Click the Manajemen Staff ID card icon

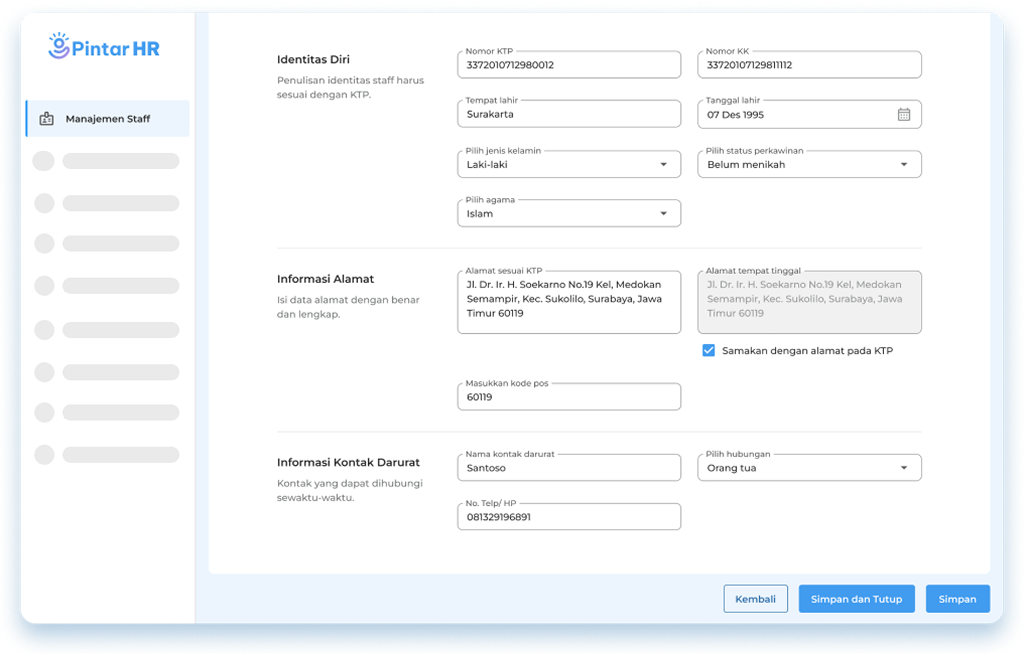click(46, 119)
